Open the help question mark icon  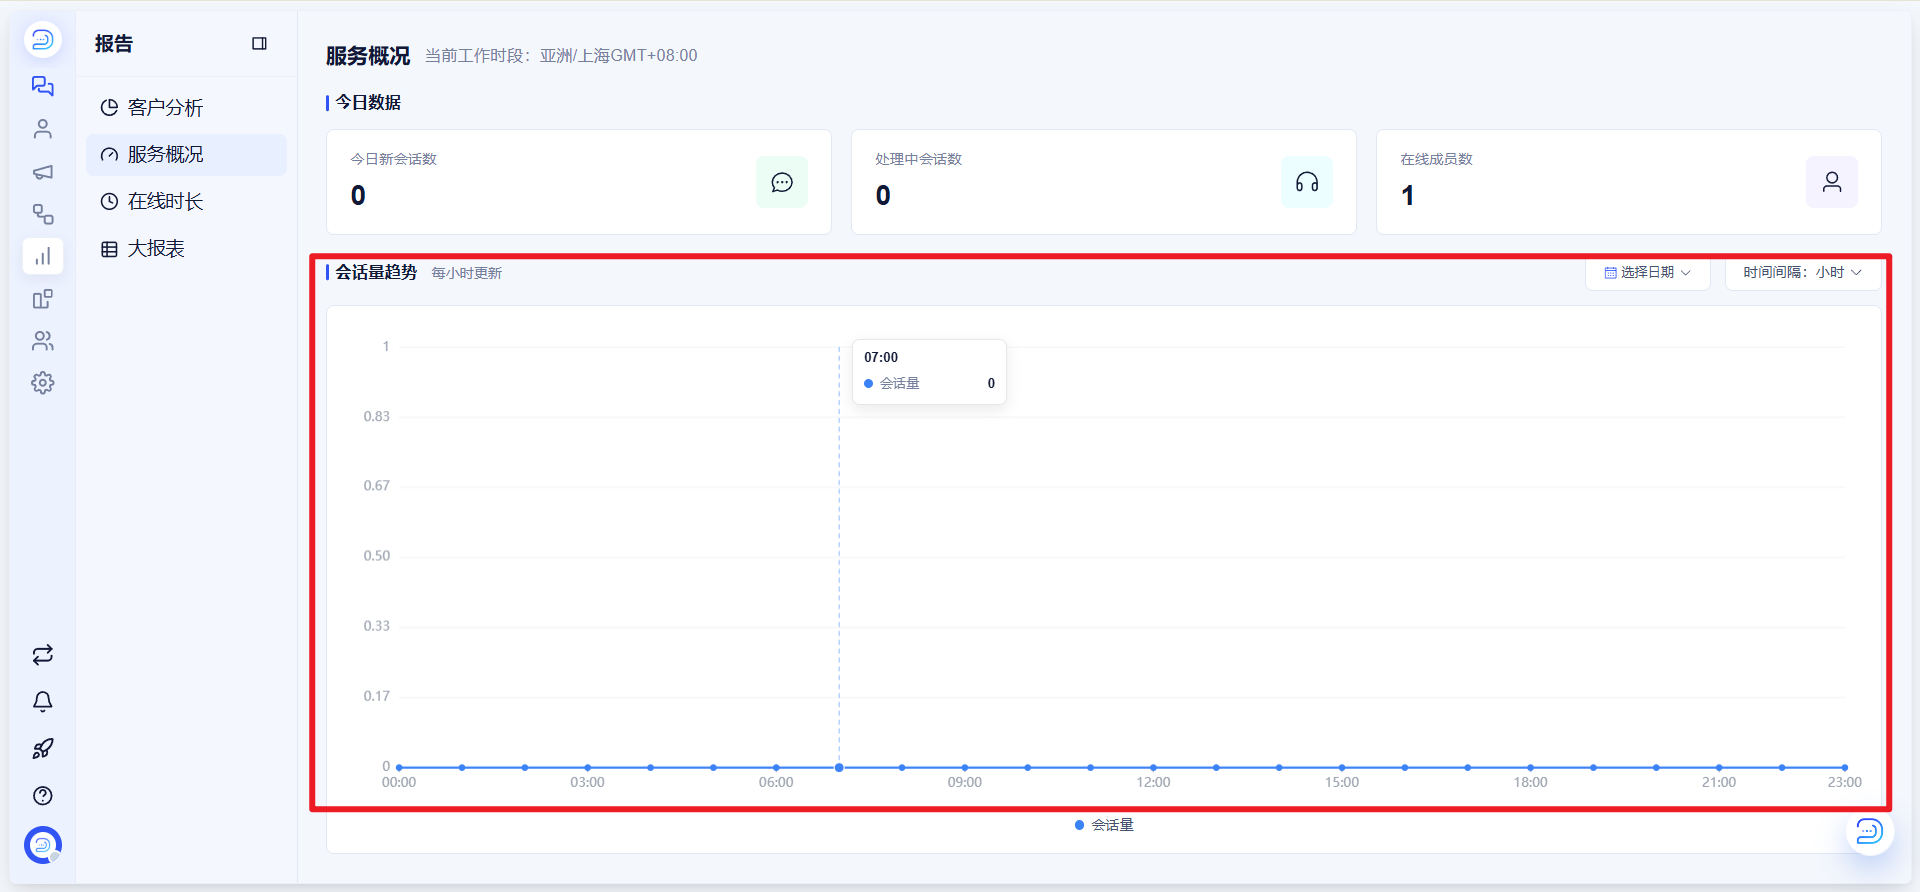point(42,796)
